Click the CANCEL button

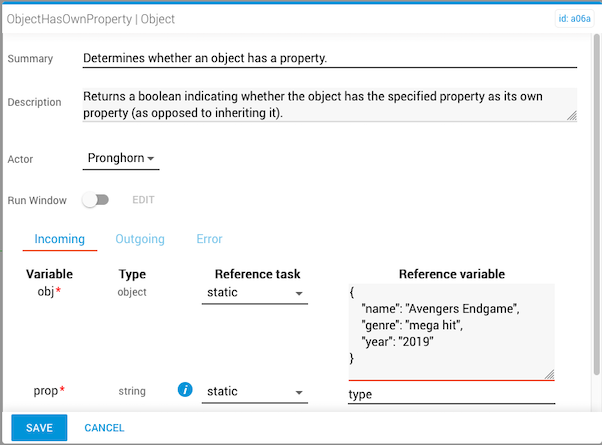(104, 428)
